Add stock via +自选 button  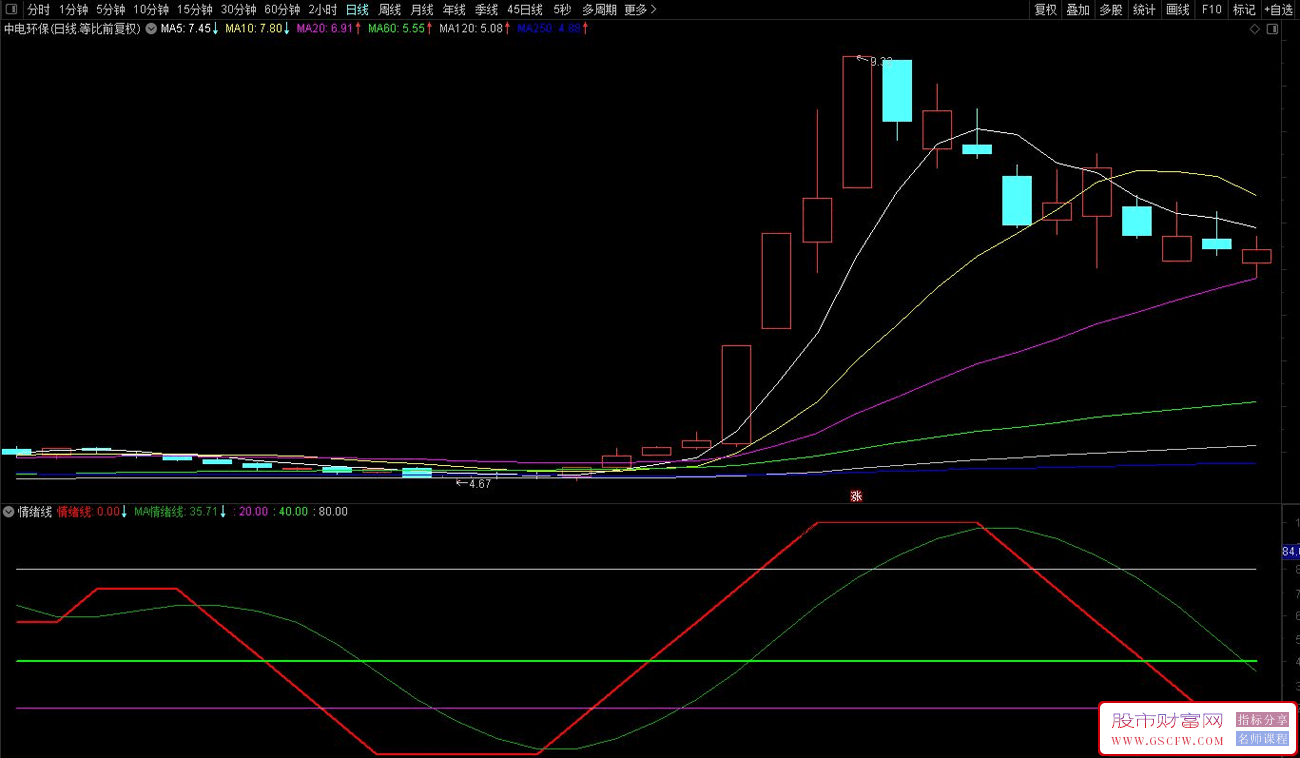click(1279, 9)
